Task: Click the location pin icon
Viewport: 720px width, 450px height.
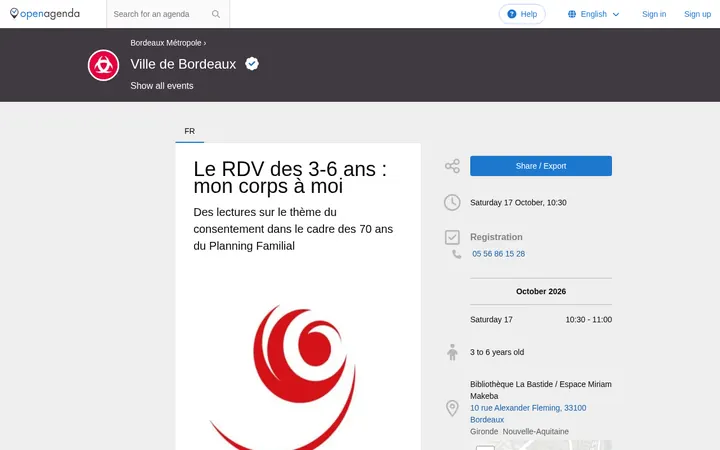Action: [x=452, y=408]
